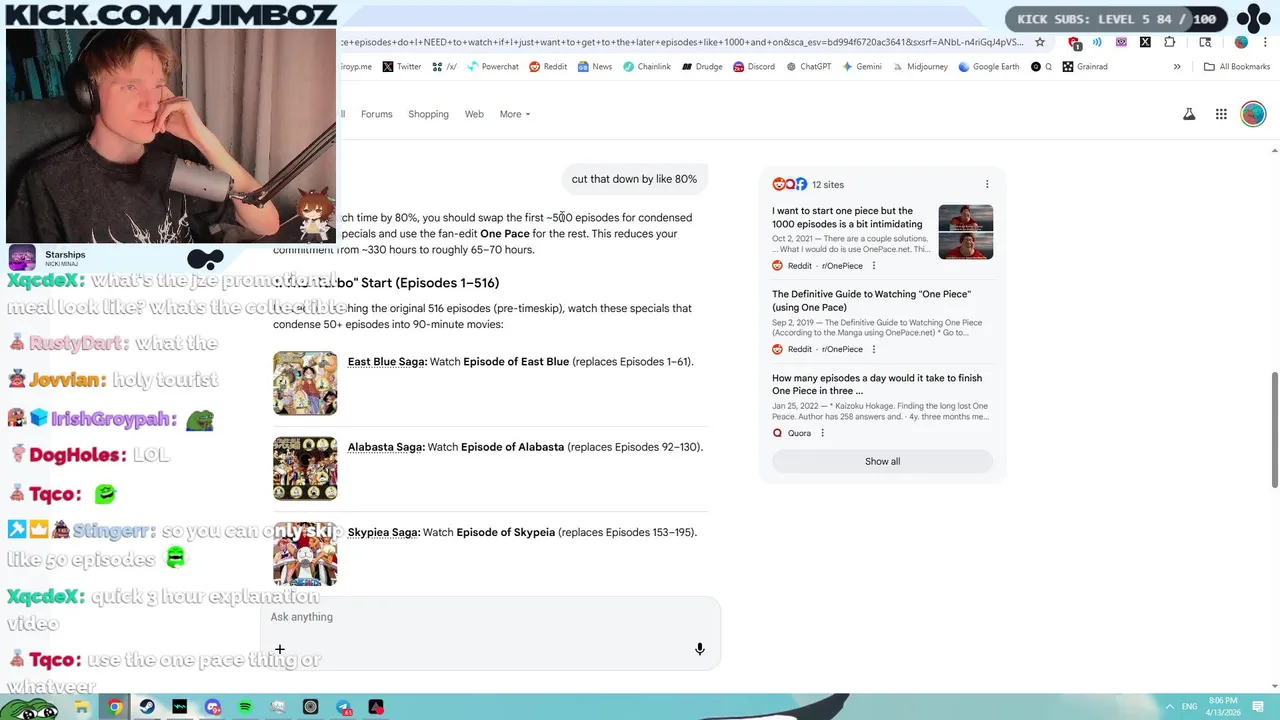Open File Explorer from the taskbar
Screen dimensions: 1280x720
coord(82,707)
